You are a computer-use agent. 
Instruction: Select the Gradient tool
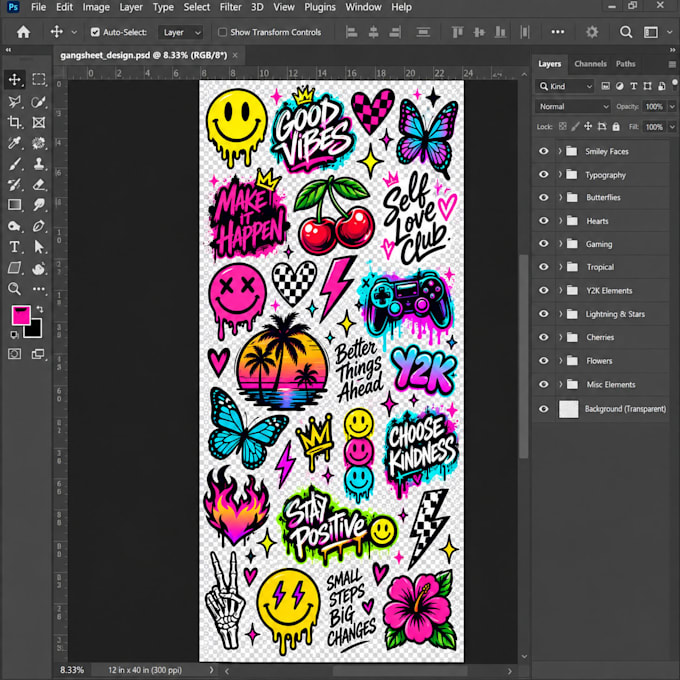click(14, 205)
